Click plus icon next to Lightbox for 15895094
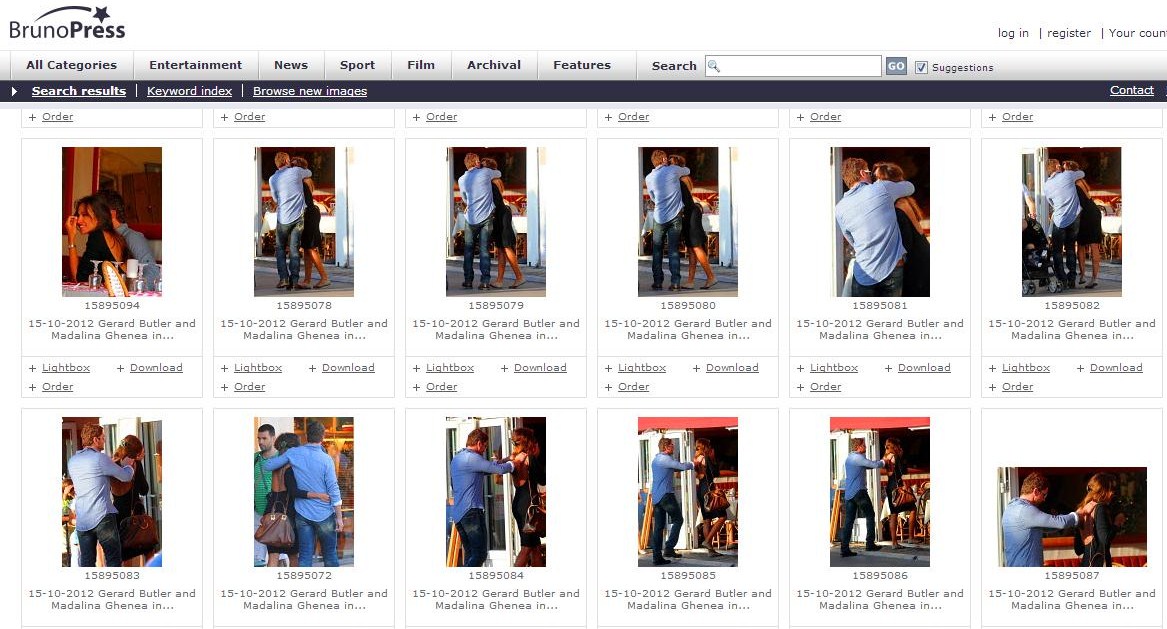Viewport: 1167px width, 629px height. click(x=32, y=368)
